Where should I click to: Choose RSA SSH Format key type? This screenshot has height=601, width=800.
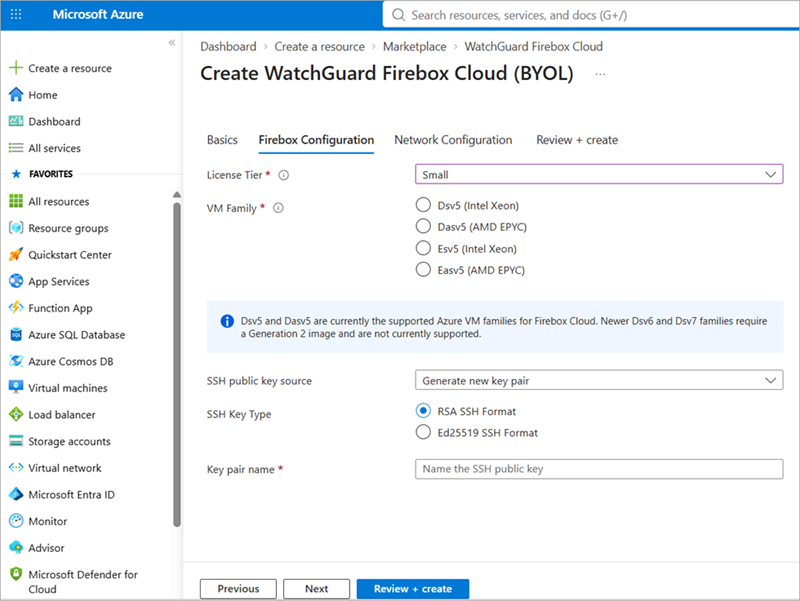coord(423,410)
